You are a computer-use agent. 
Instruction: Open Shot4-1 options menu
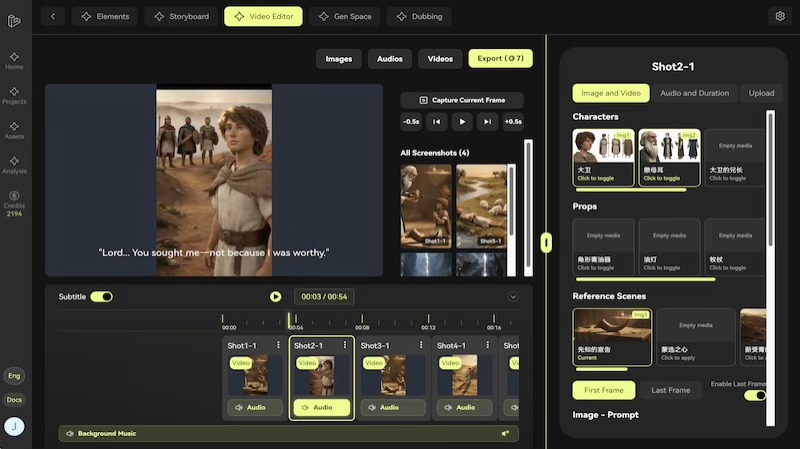pos(488,345)
